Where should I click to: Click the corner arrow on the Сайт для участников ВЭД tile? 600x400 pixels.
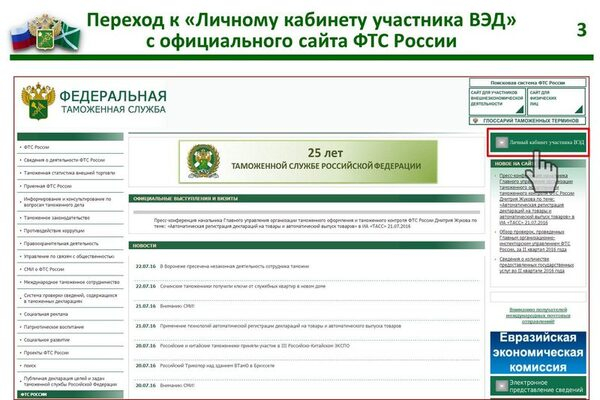tap(519, 109)
